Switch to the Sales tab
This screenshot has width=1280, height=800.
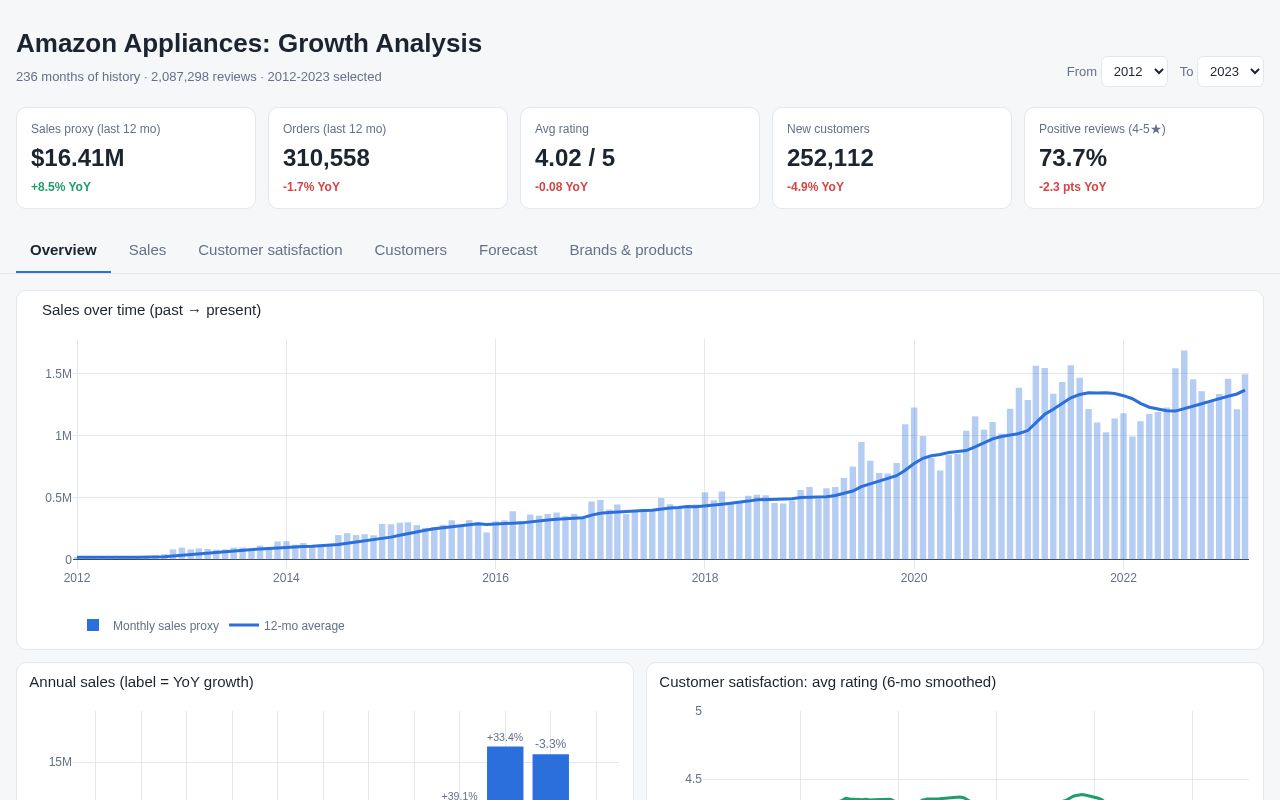[147, 250]
